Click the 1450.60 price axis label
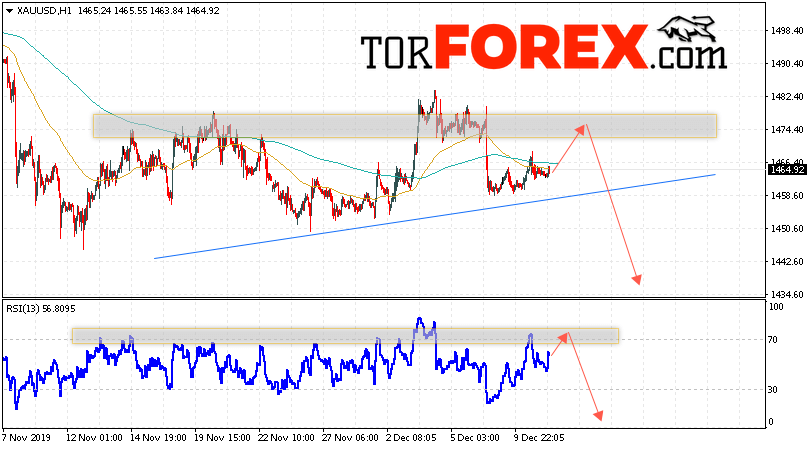The height and width of the screenshot is (449, 811). (x=787, y=229)
